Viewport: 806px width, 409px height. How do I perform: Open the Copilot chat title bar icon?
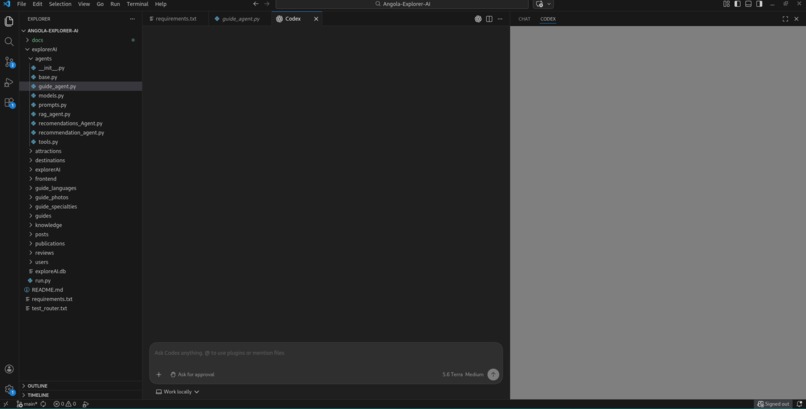click(x=539, y=4)
